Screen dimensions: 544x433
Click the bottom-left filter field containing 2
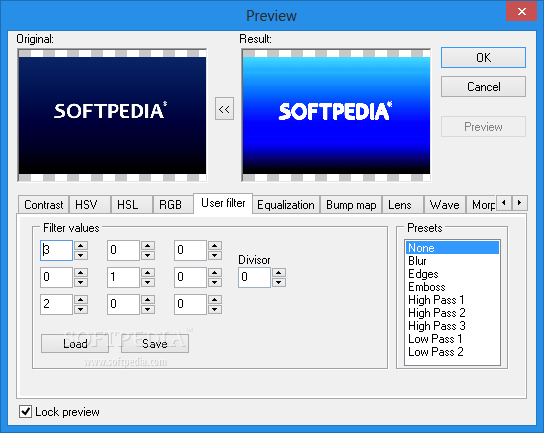(x=56, y=304)
